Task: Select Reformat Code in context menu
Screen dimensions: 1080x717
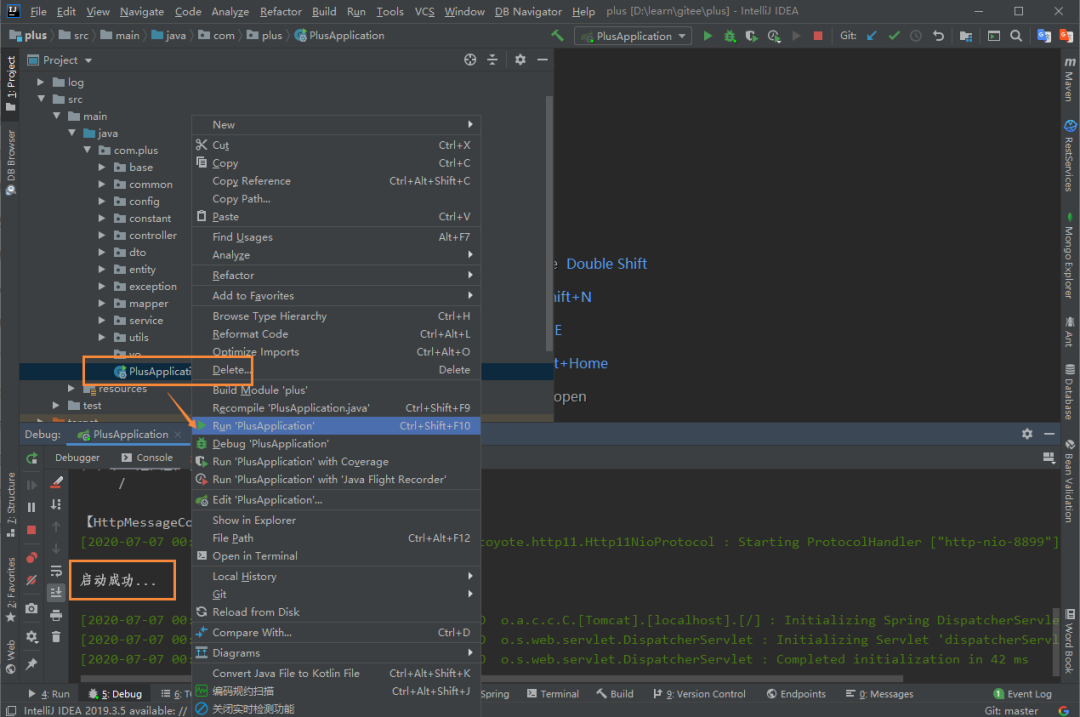Action: [x=336, y=334]
